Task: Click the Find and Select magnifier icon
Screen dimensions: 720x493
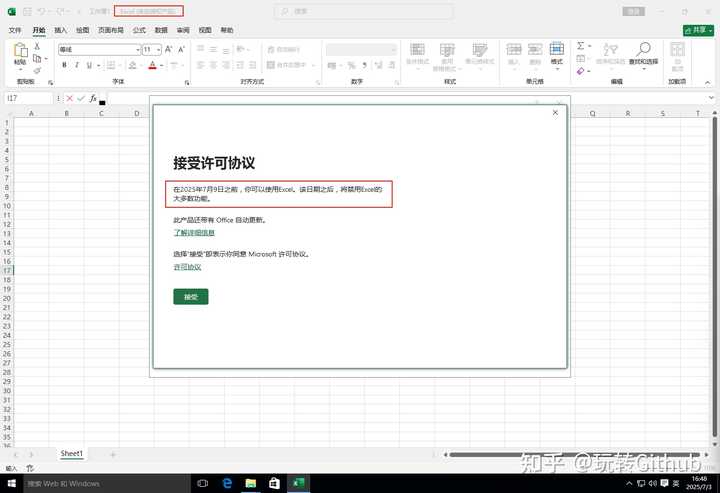Action: [643, 49]
